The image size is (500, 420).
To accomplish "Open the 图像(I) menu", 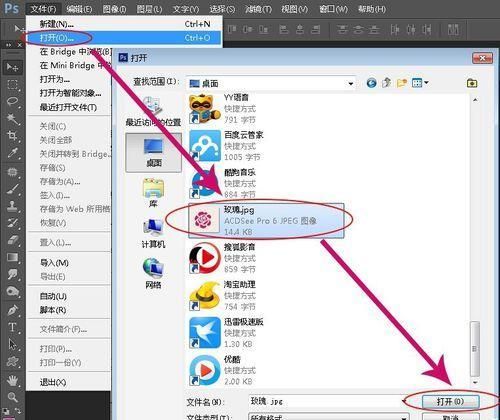I will [114, 9].
